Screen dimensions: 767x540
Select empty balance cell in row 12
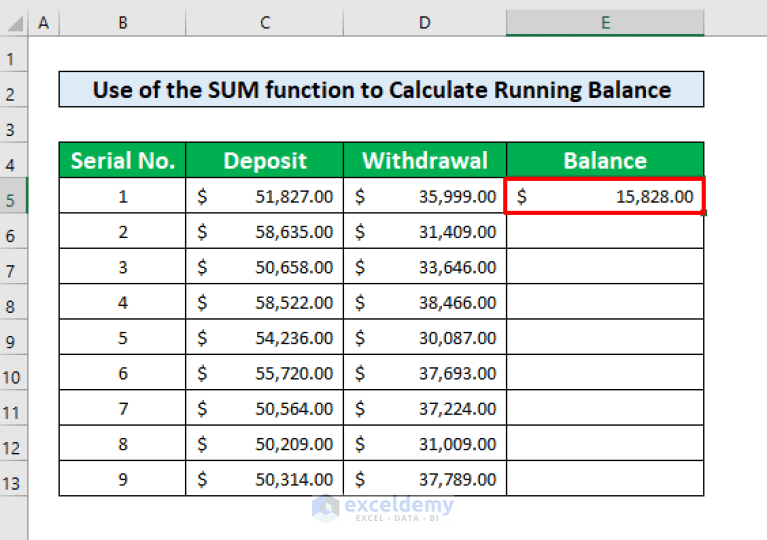coord(605,443)
